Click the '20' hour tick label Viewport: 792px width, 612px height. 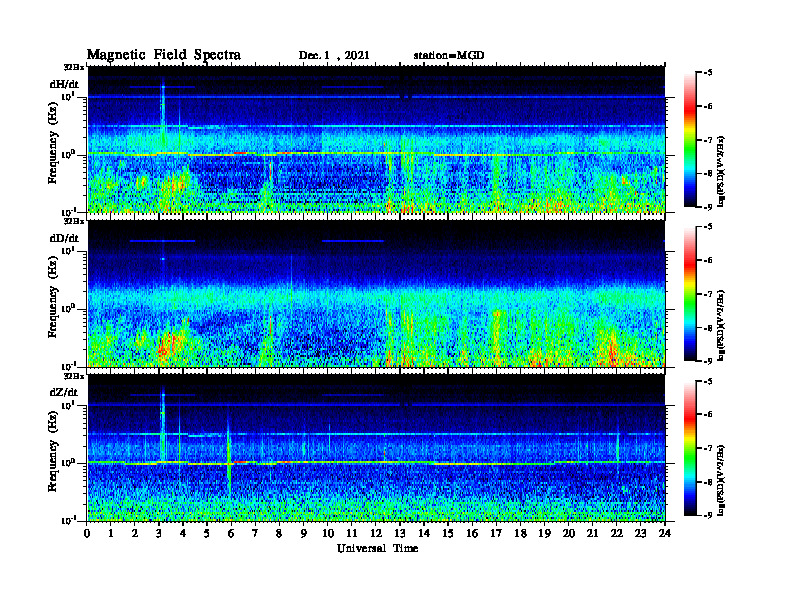tap(569, 534)
